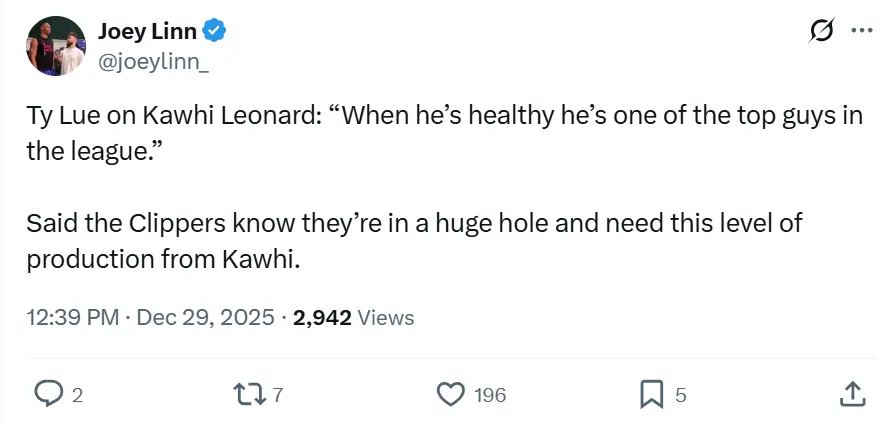The image size is (893, 424).
Task: Click the share upload icon
Action: coord(851,395)
